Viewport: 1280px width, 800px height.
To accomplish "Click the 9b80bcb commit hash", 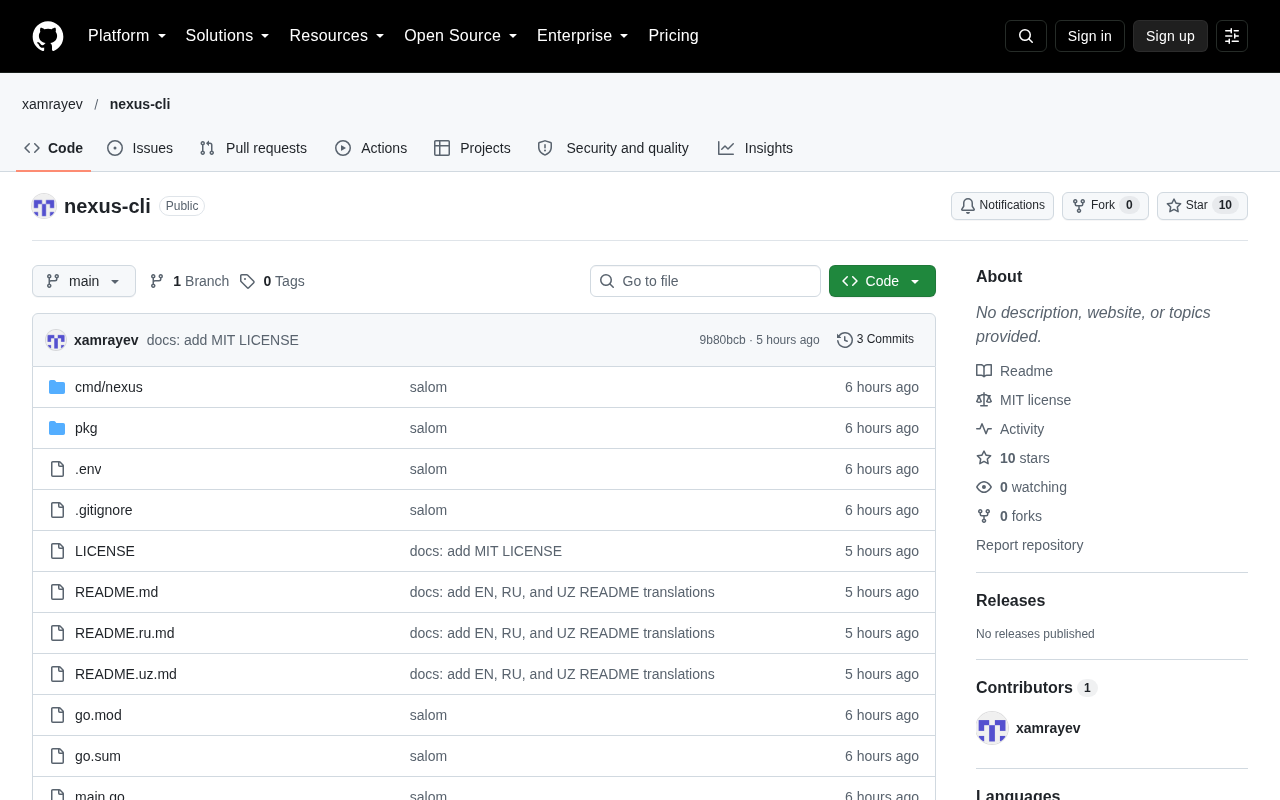I will (x=722, y=340).
